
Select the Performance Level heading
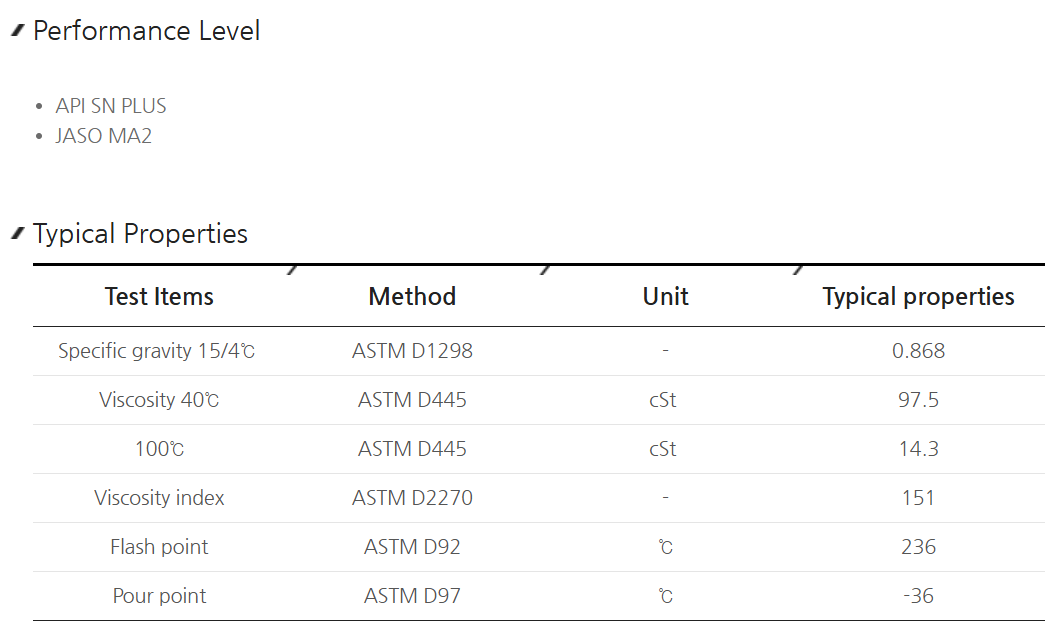(146, 31)
